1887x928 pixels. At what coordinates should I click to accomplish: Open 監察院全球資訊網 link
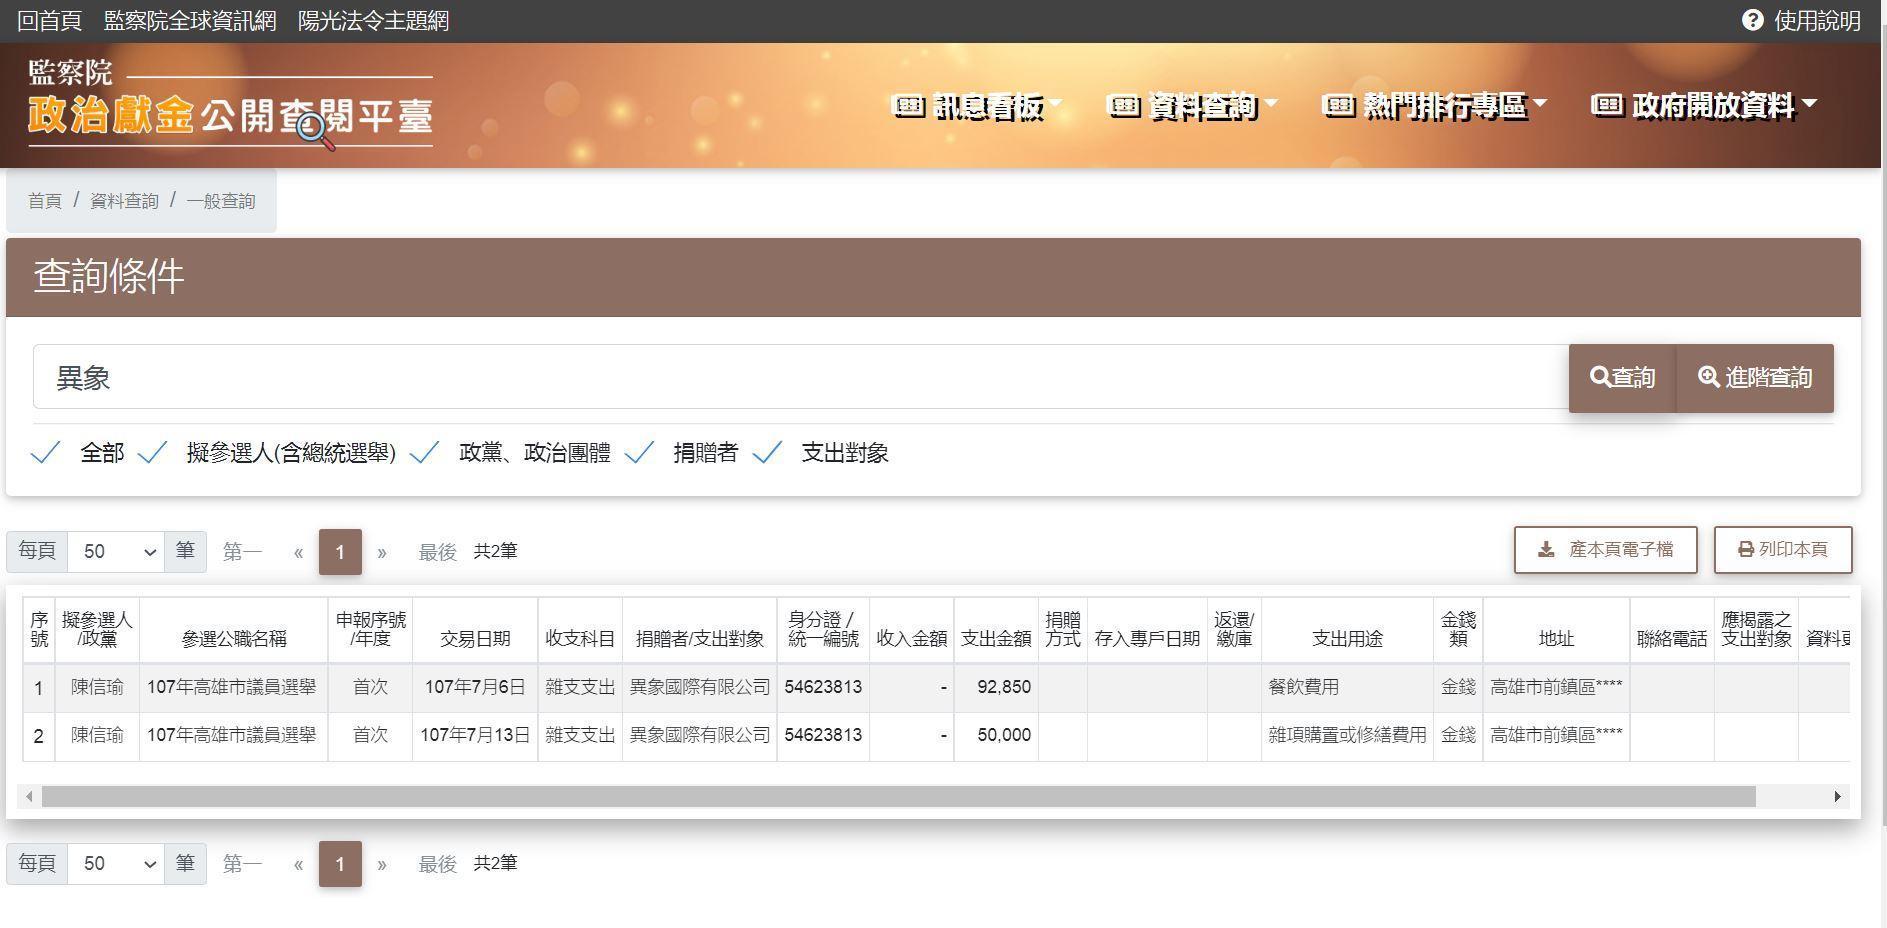pyautogui.click(x=190, y=21)
